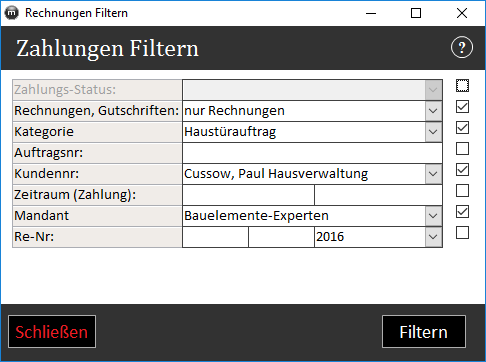Select the 'Haustürauftrag' combo box text
The height and width of the screenshot is (362, 486).
[230, 132]
